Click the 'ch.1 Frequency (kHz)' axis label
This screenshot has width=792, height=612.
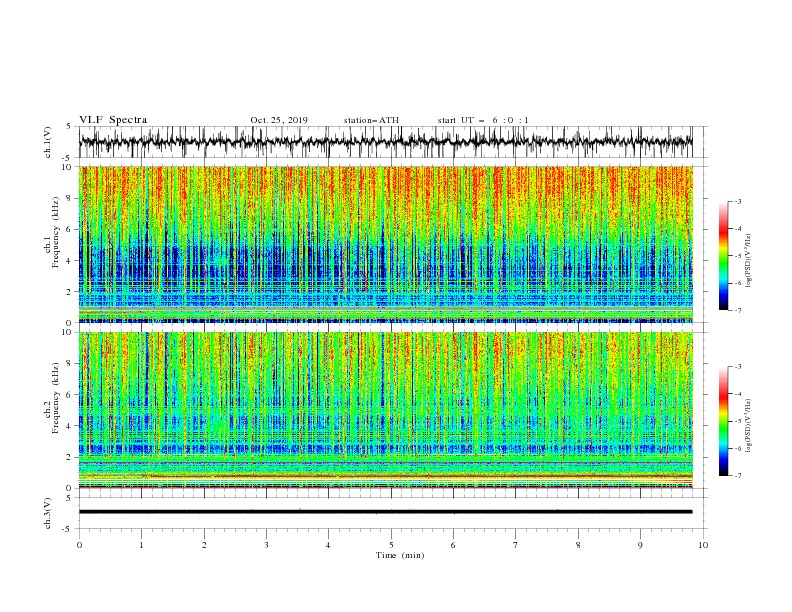click(x=52, y=234)
